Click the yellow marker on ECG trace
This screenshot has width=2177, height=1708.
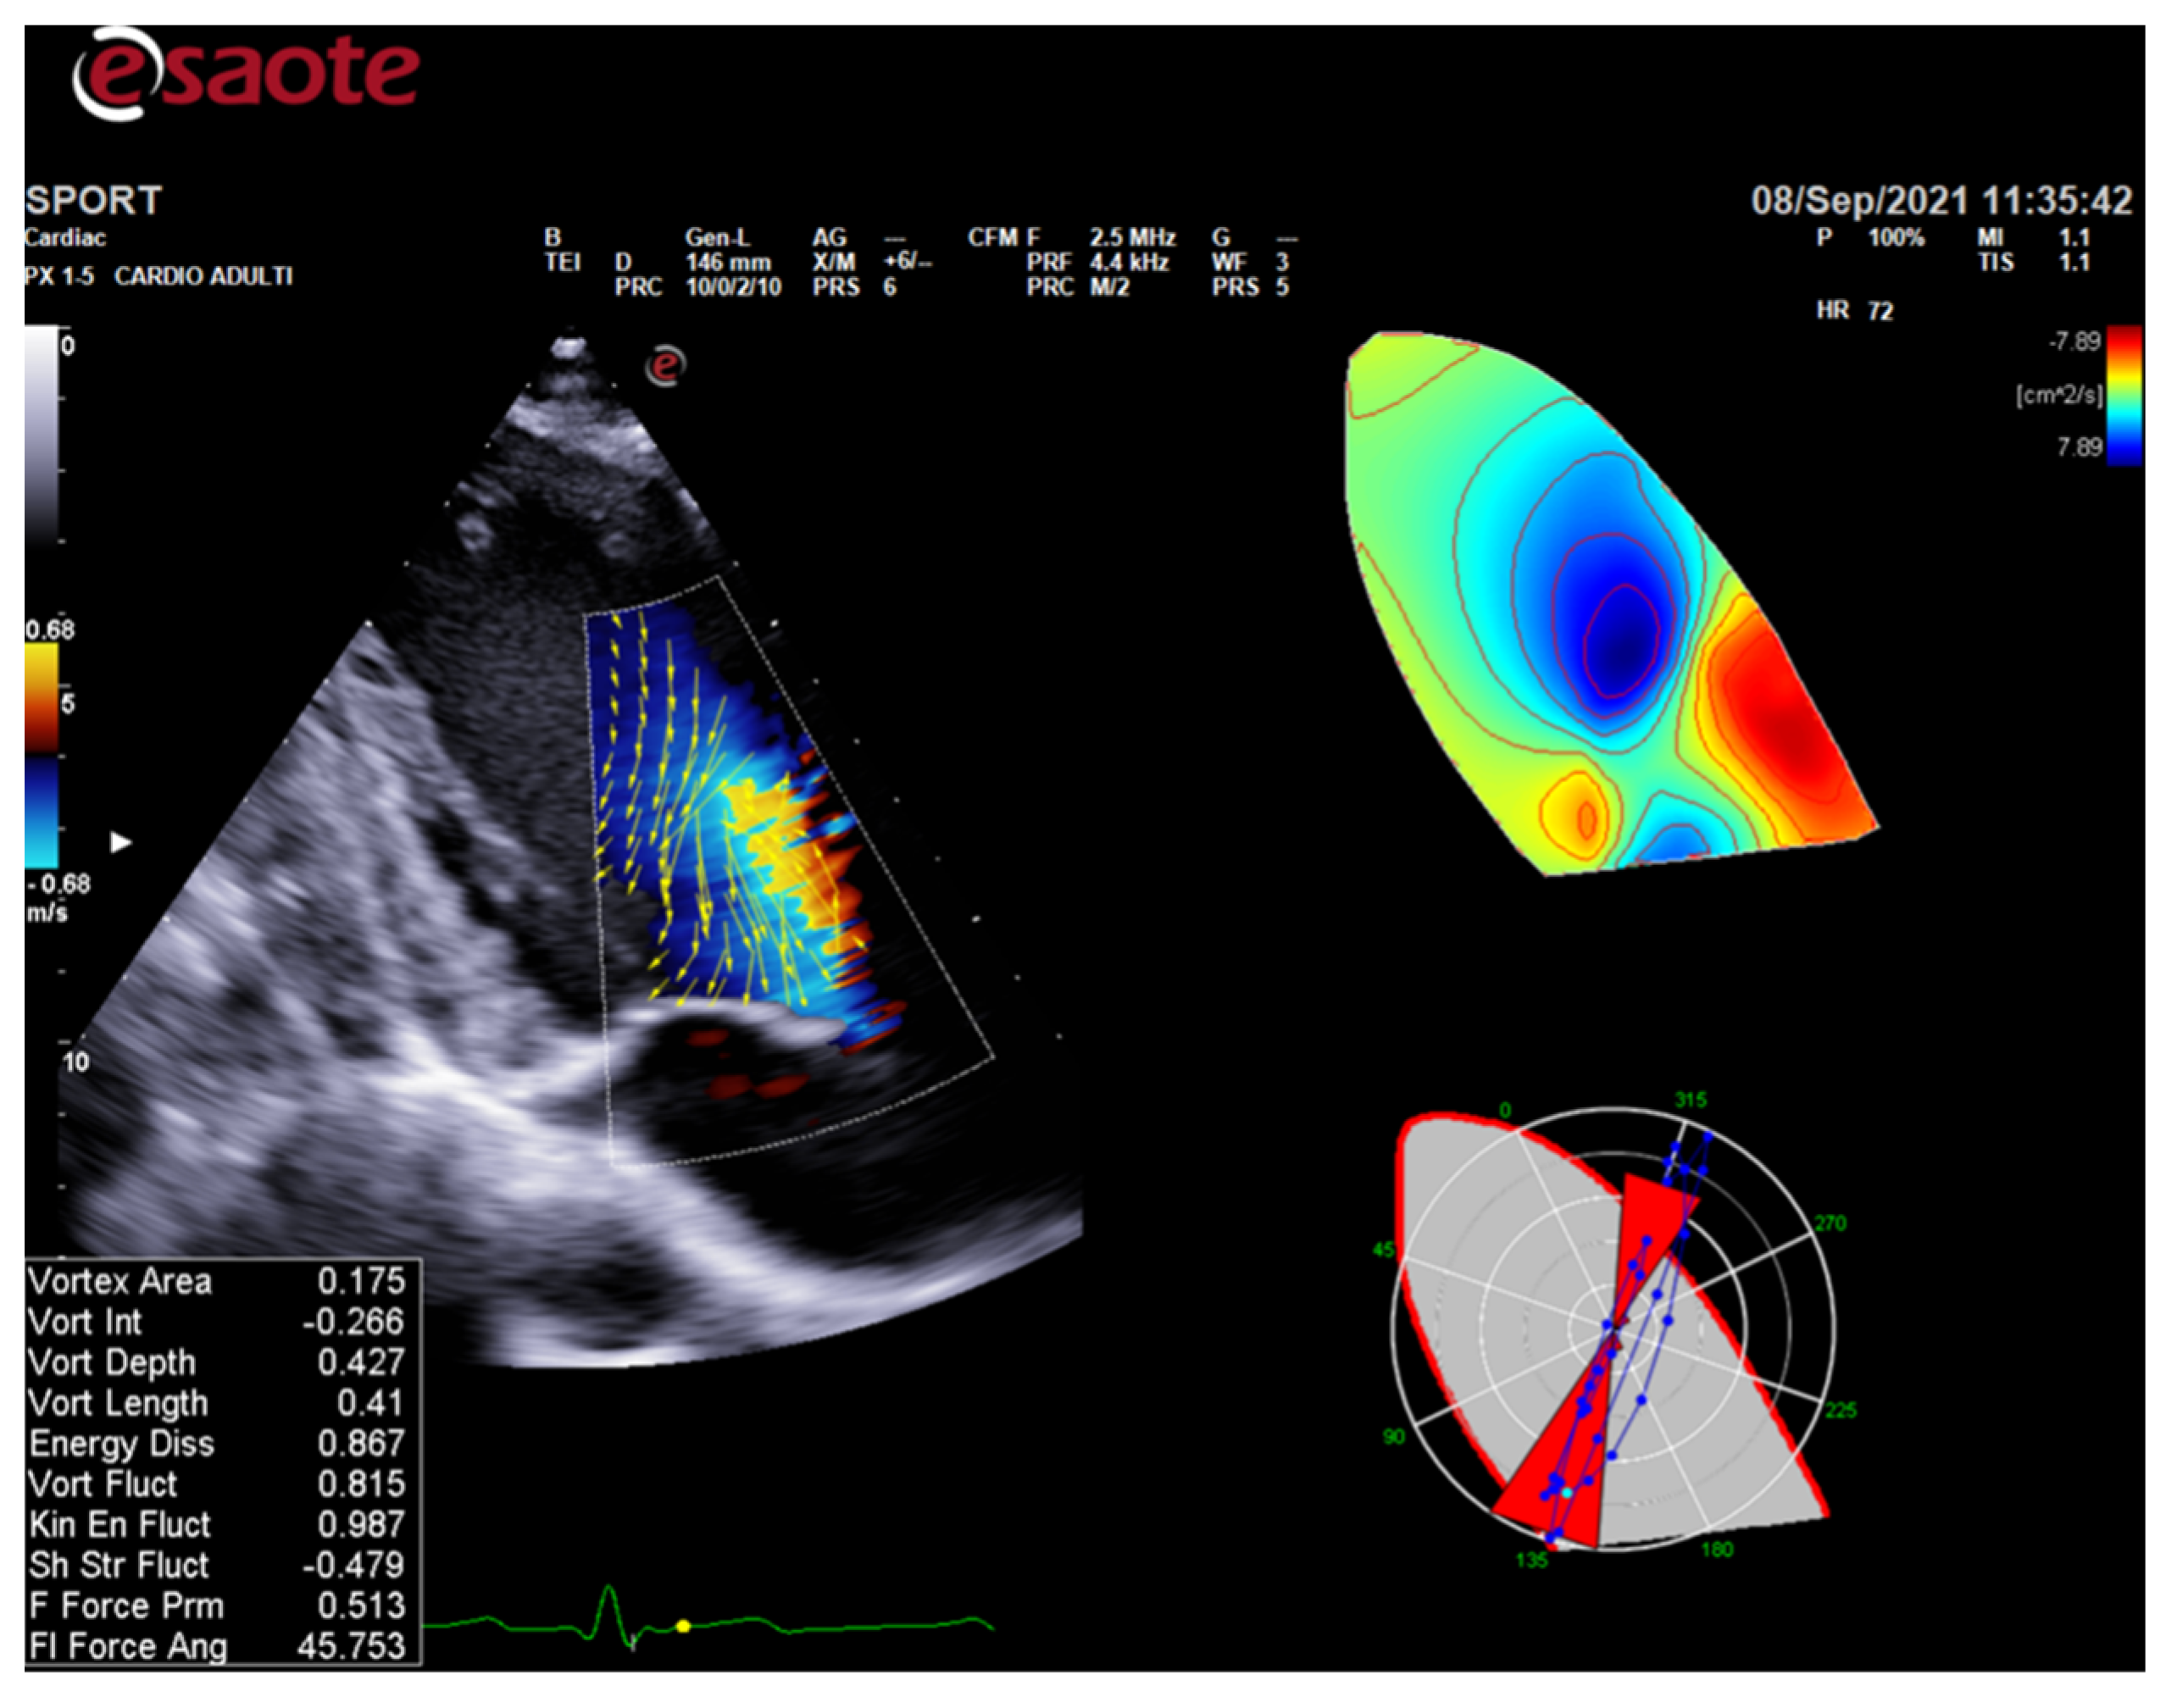pos(684,1627)
